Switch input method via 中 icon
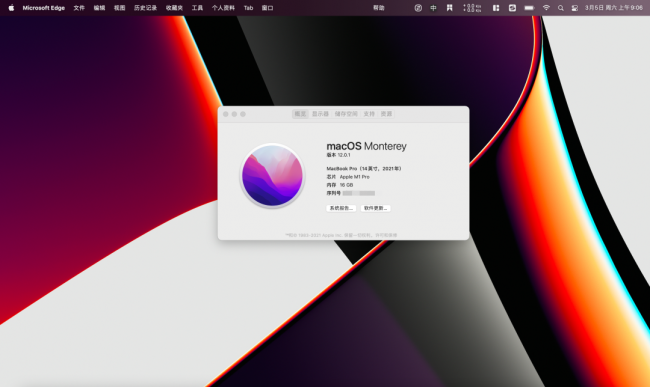The image size is (650, 387). [x=433, y=8]
